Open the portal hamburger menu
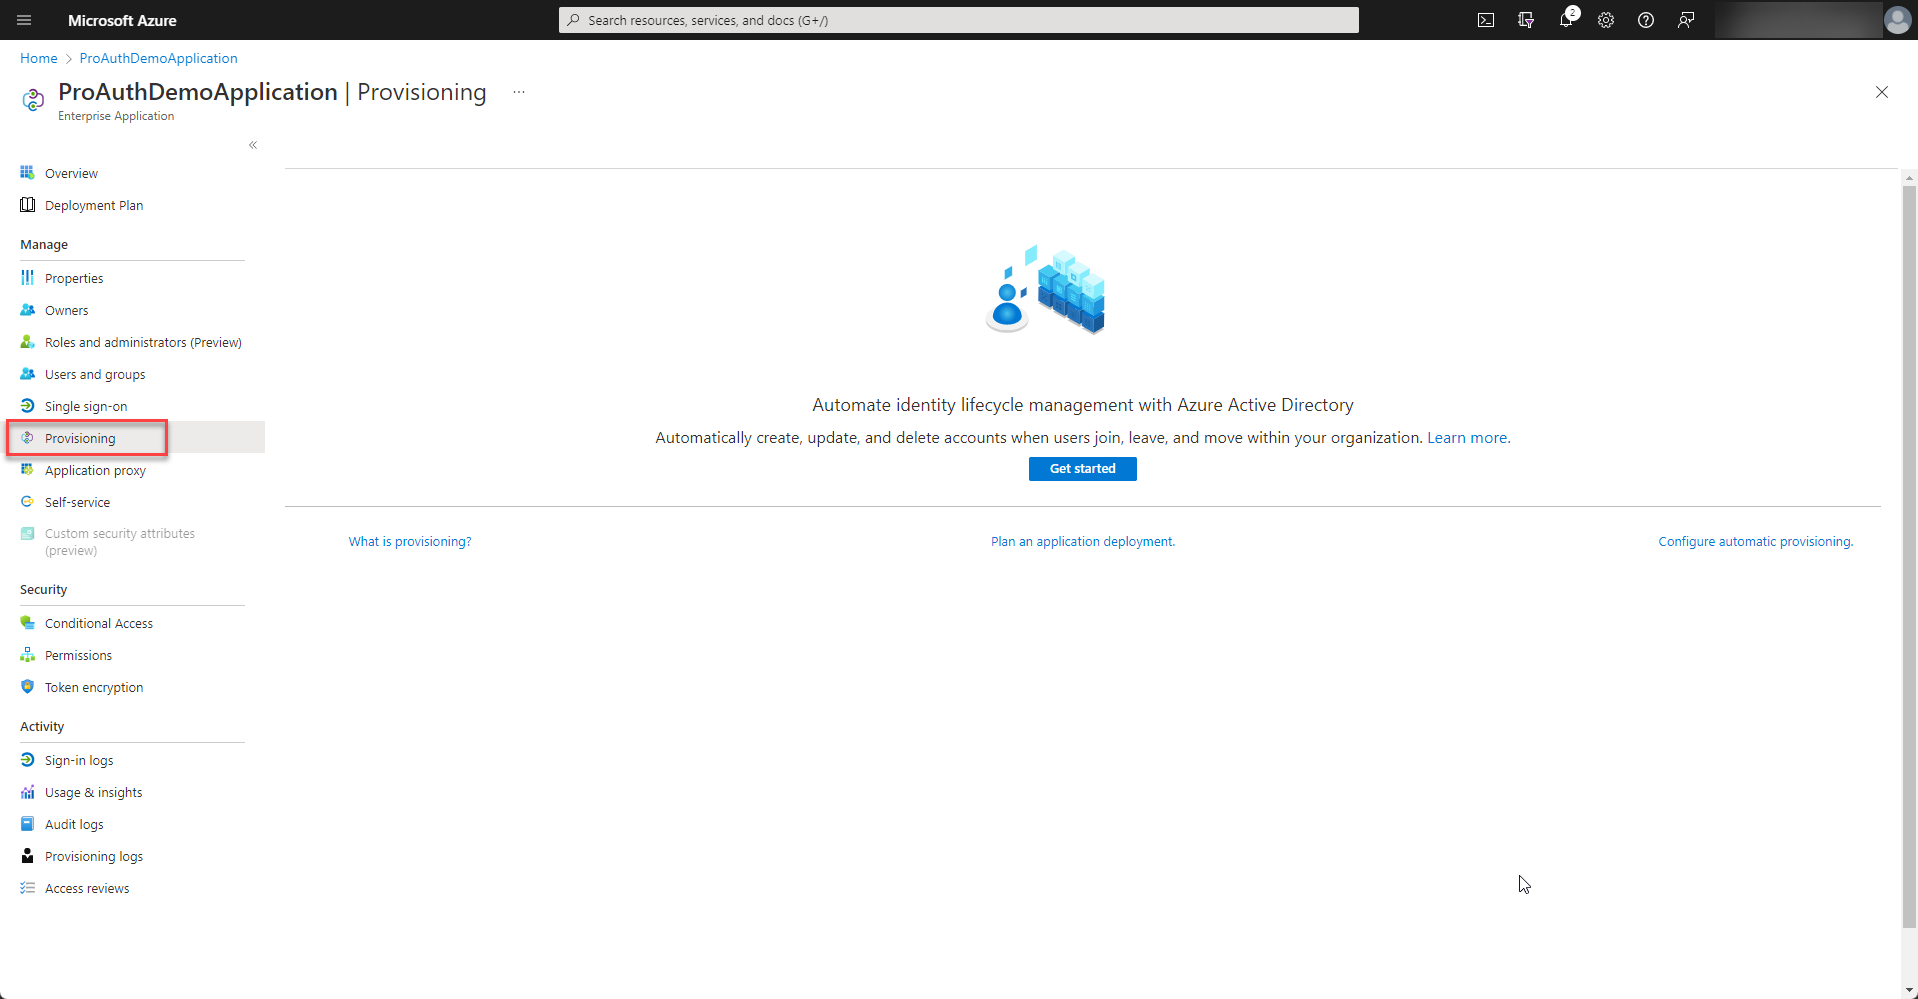 point(23,20)
